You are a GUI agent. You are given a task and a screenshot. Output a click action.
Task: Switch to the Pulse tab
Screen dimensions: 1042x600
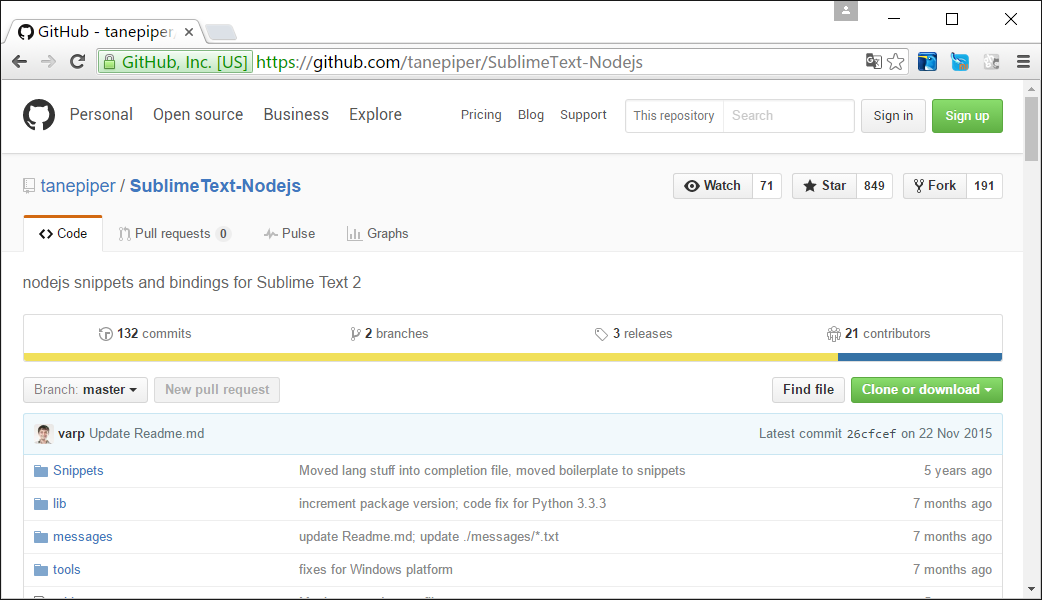tap(289, 234)
